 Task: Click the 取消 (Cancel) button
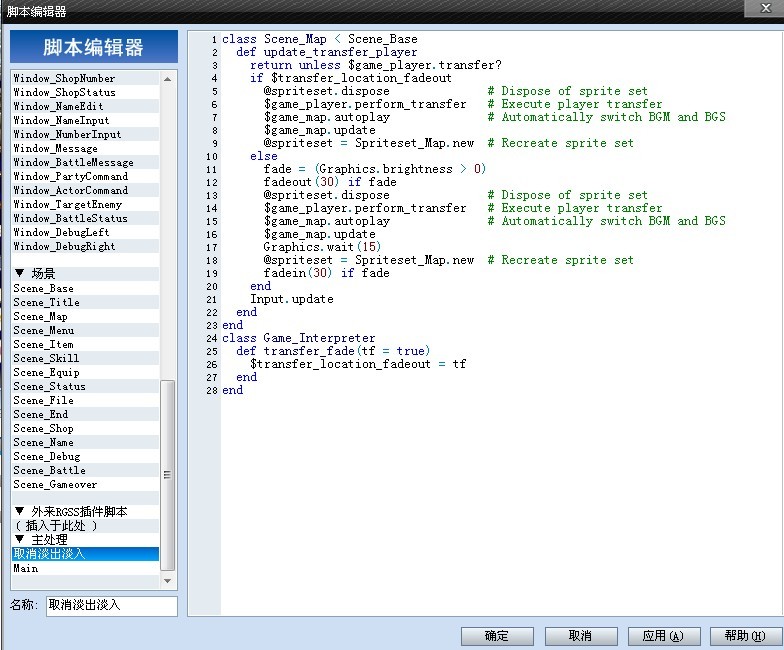click(x=580, y=636)
